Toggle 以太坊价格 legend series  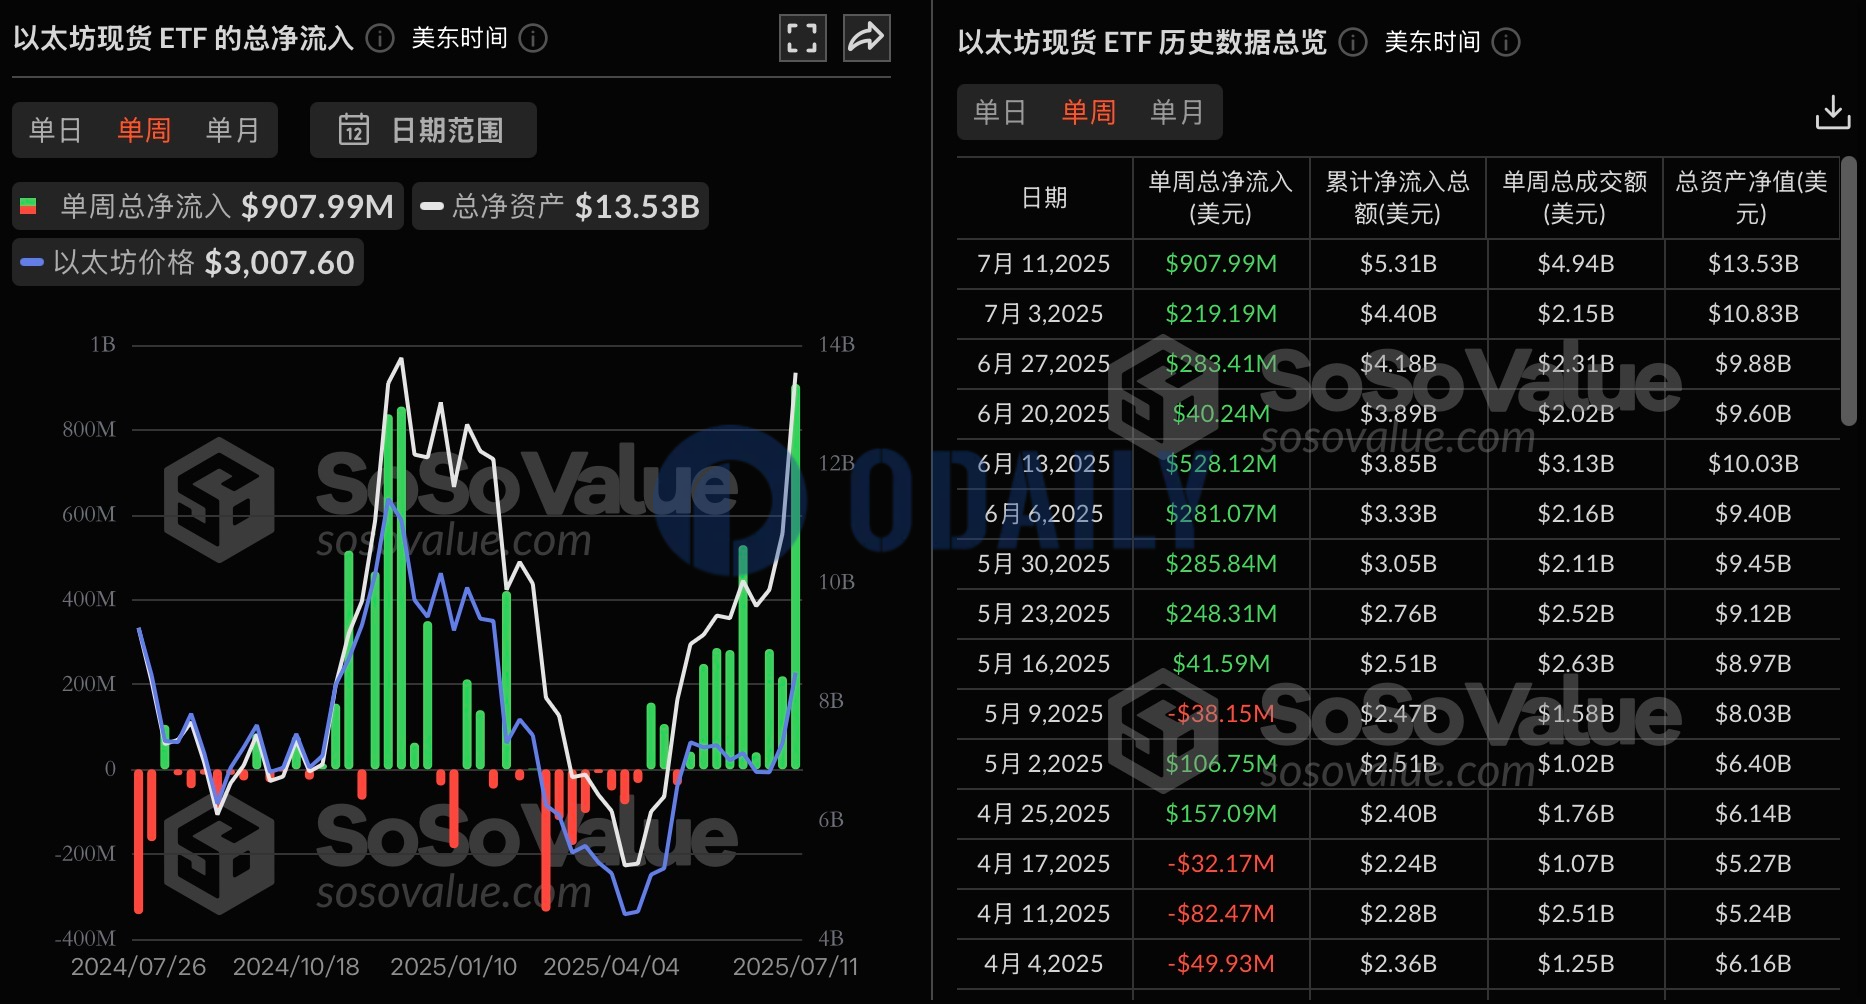click(188, 262)
